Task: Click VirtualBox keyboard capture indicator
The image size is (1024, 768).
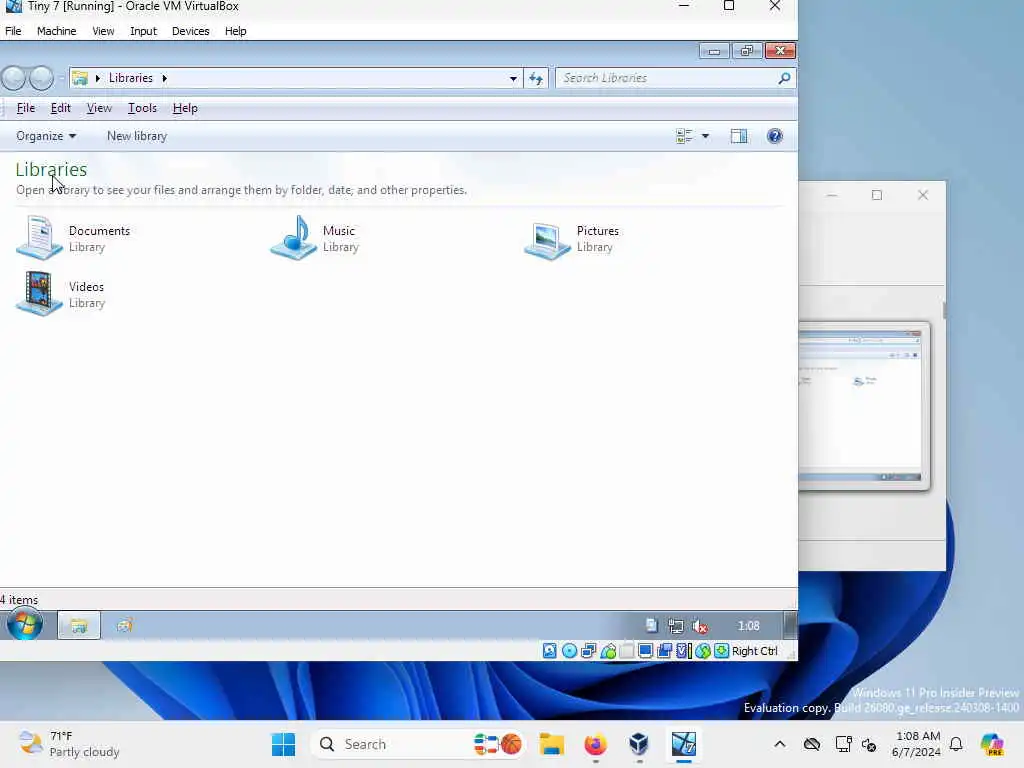Action: (x=721, y=650)
